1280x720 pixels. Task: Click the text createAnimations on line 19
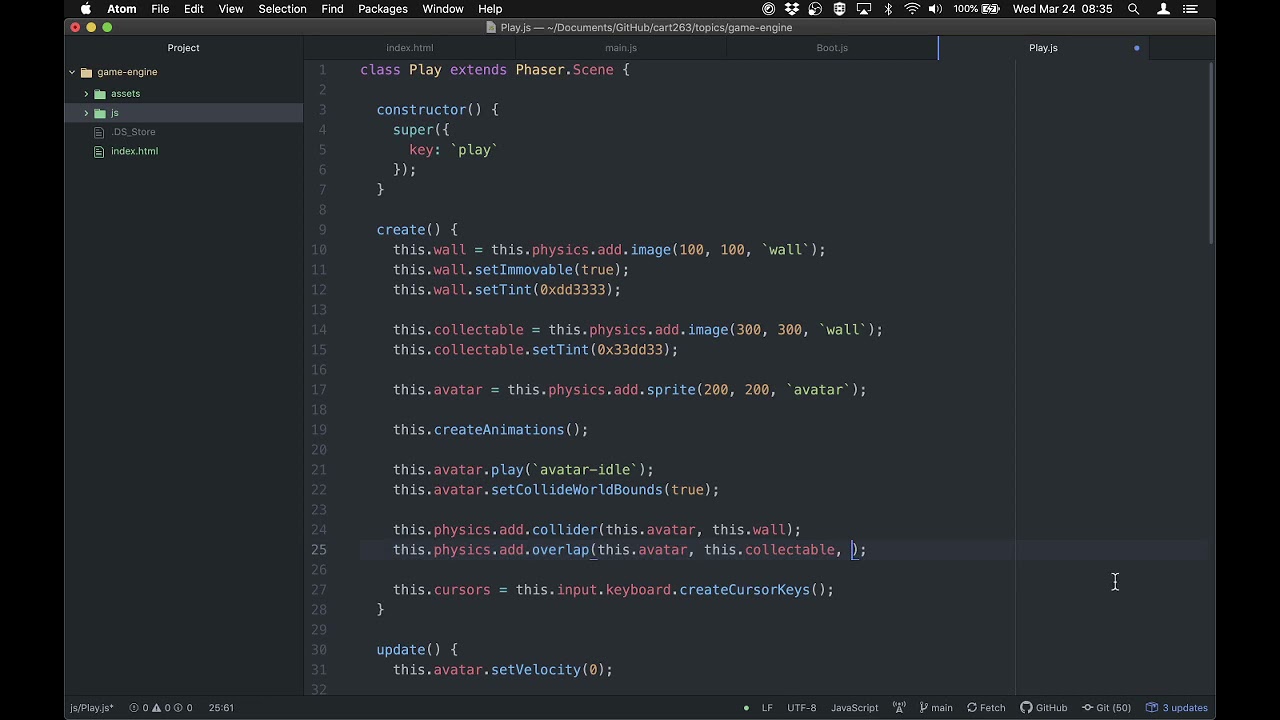coord(499,430)
